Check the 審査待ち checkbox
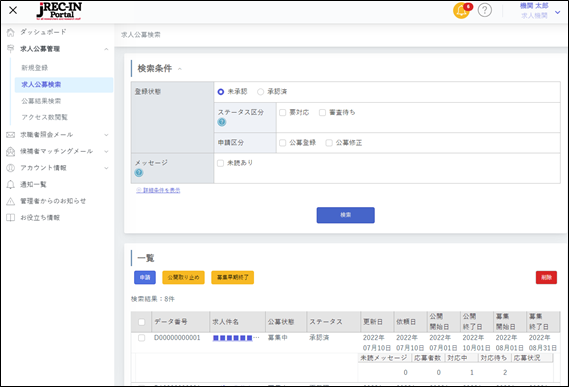 322,113
